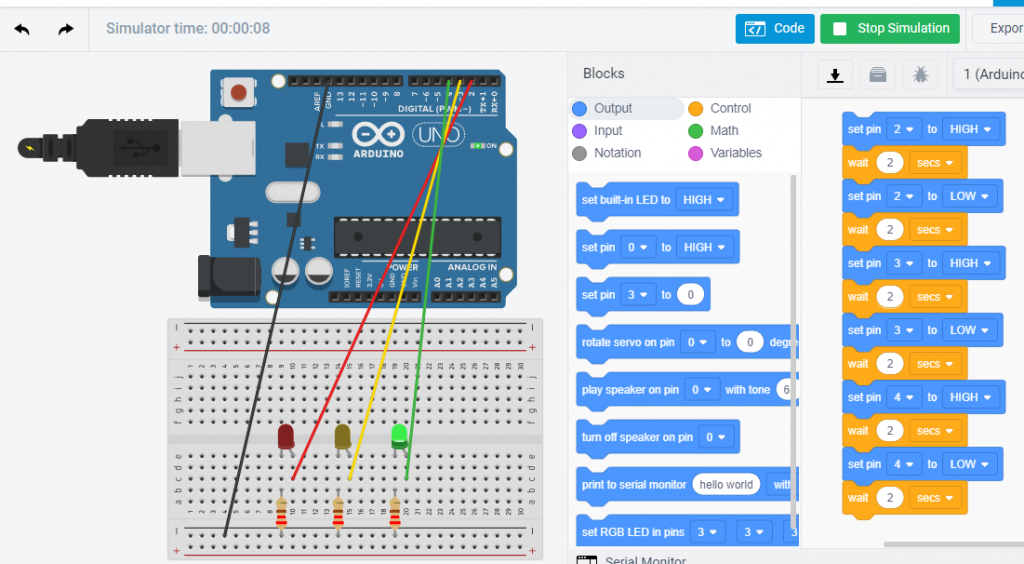Click the Code button

pyautogui.click(x=775, y=29)
